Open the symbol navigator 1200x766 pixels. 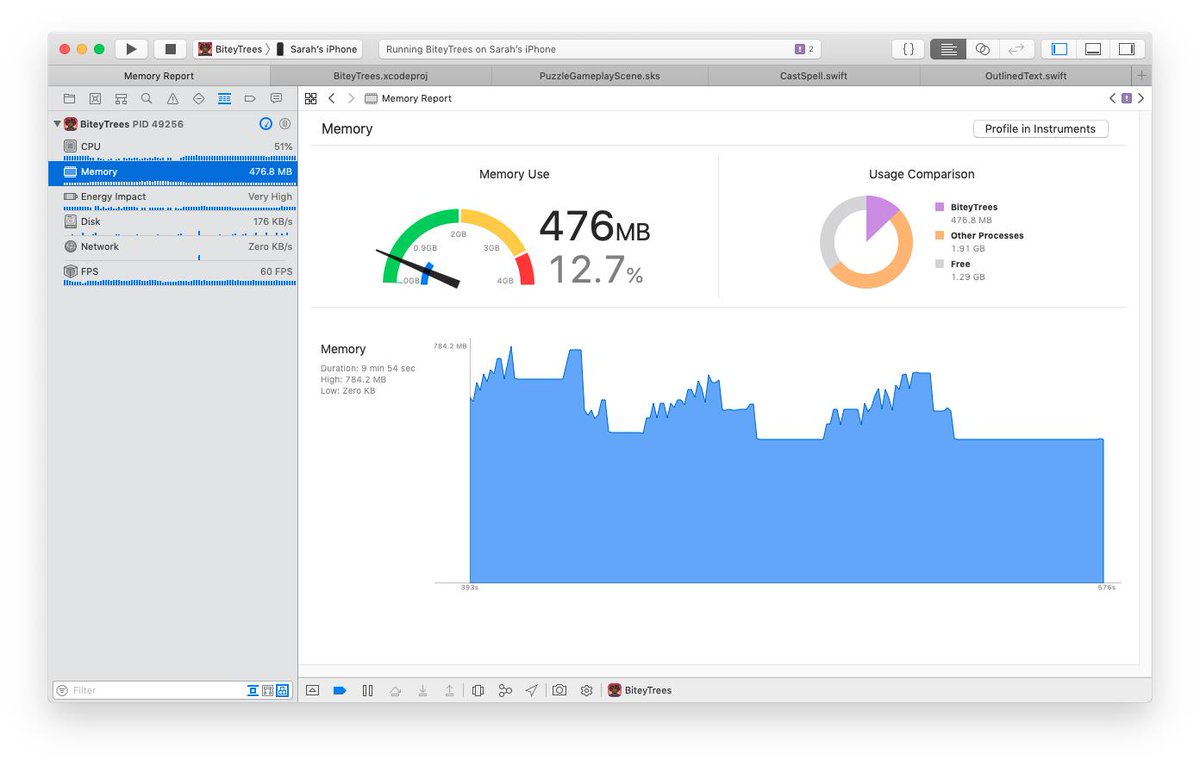[121, 99]
